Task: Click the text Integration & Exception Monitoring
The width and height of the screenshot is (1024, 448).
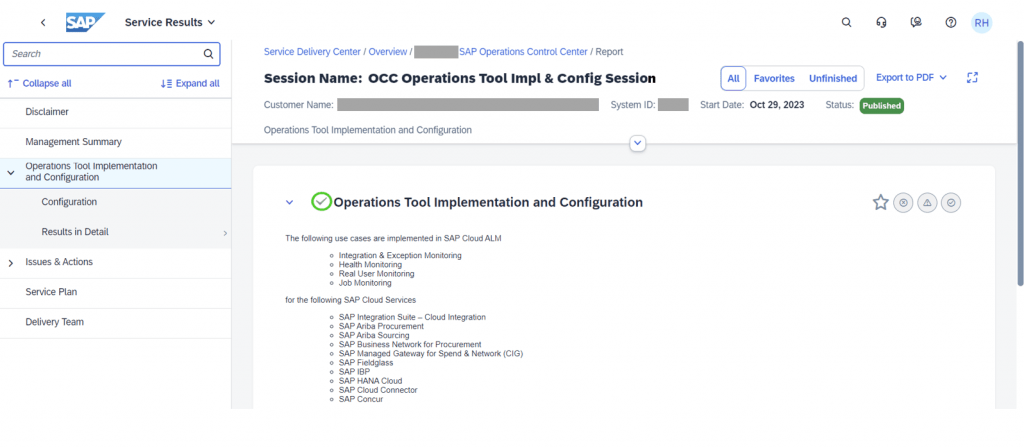Action: [400, 255]
